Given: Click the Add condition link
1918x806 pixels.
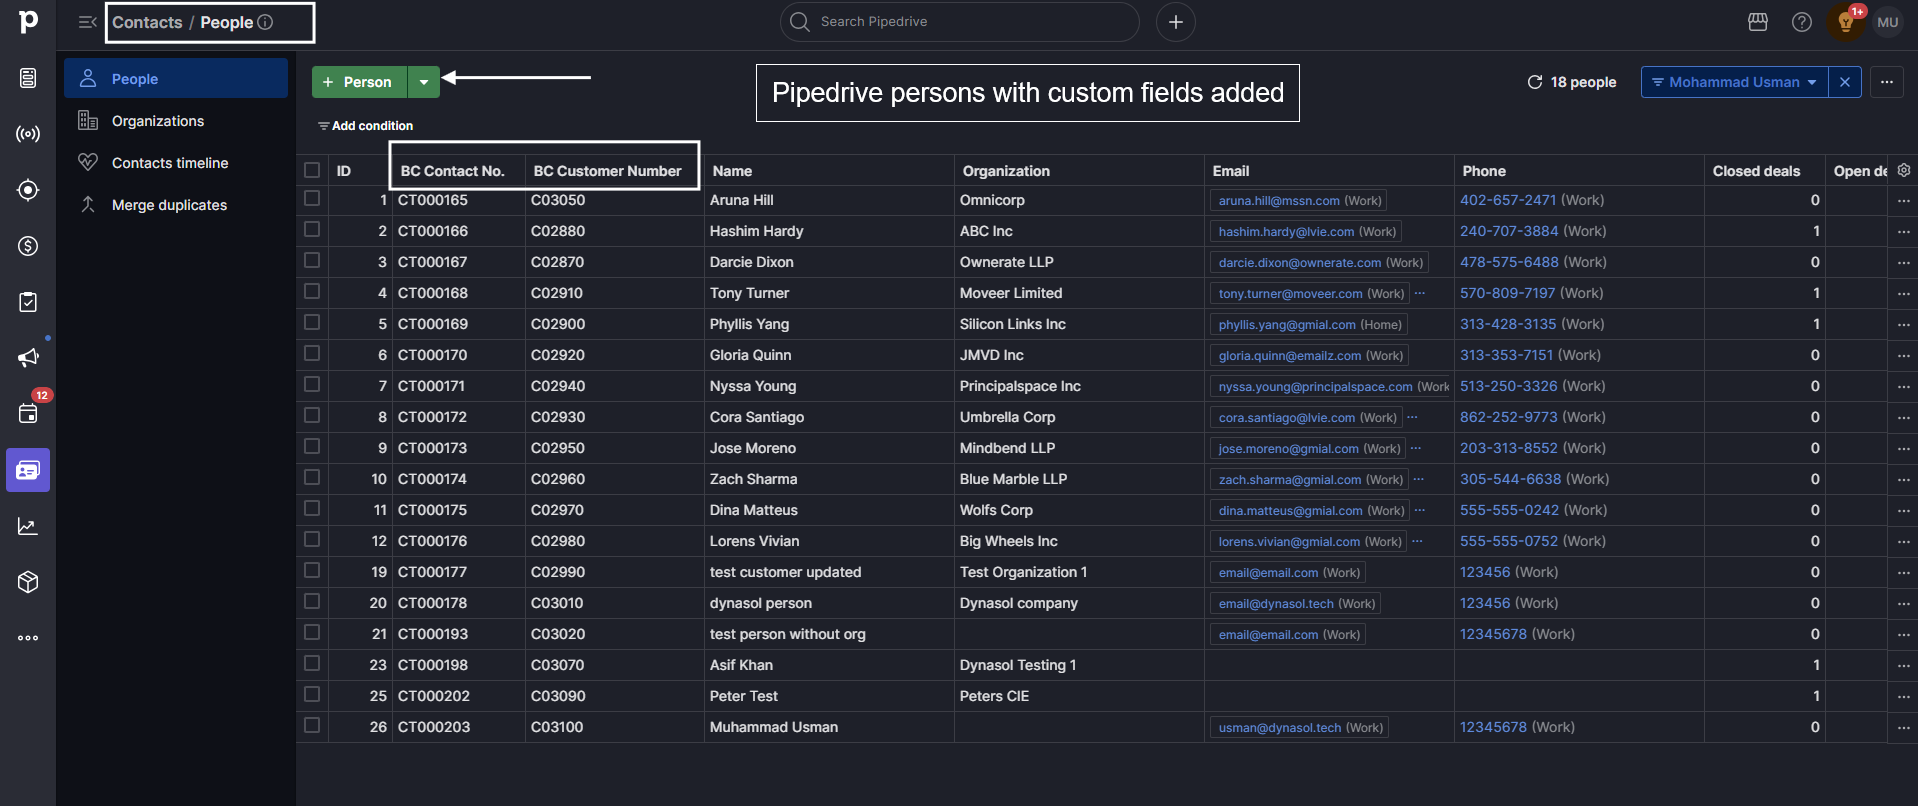Looking at the screenshot, I should coord(366,126).
